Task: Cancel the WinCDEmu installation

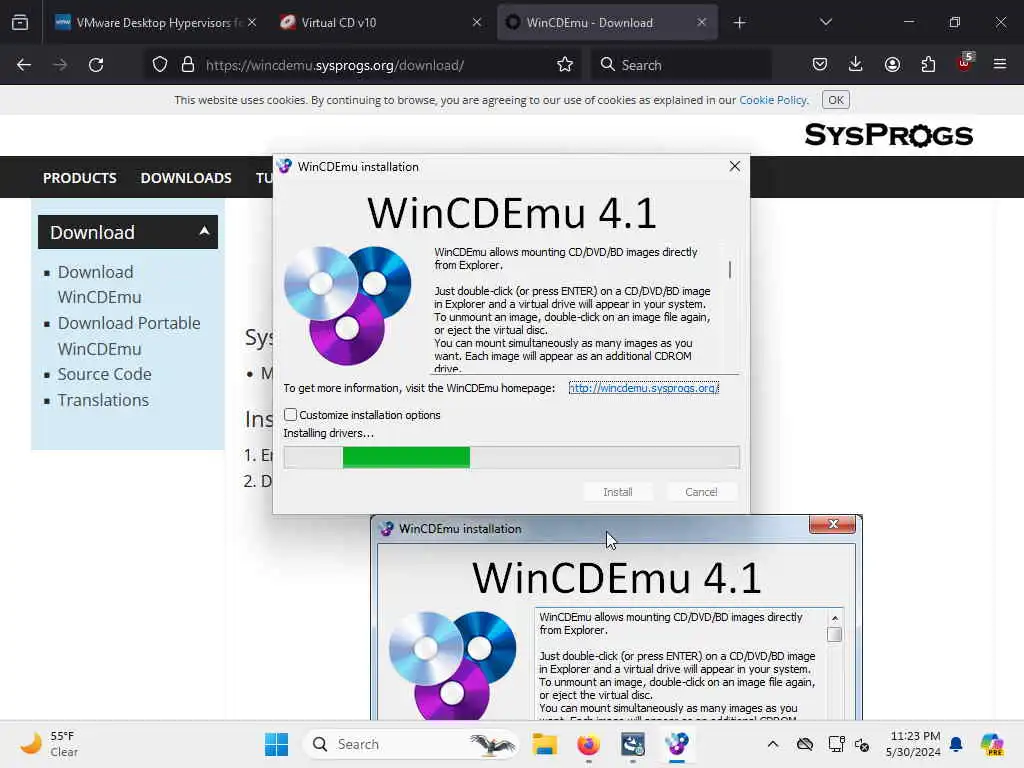Action: tap(701, 492)
